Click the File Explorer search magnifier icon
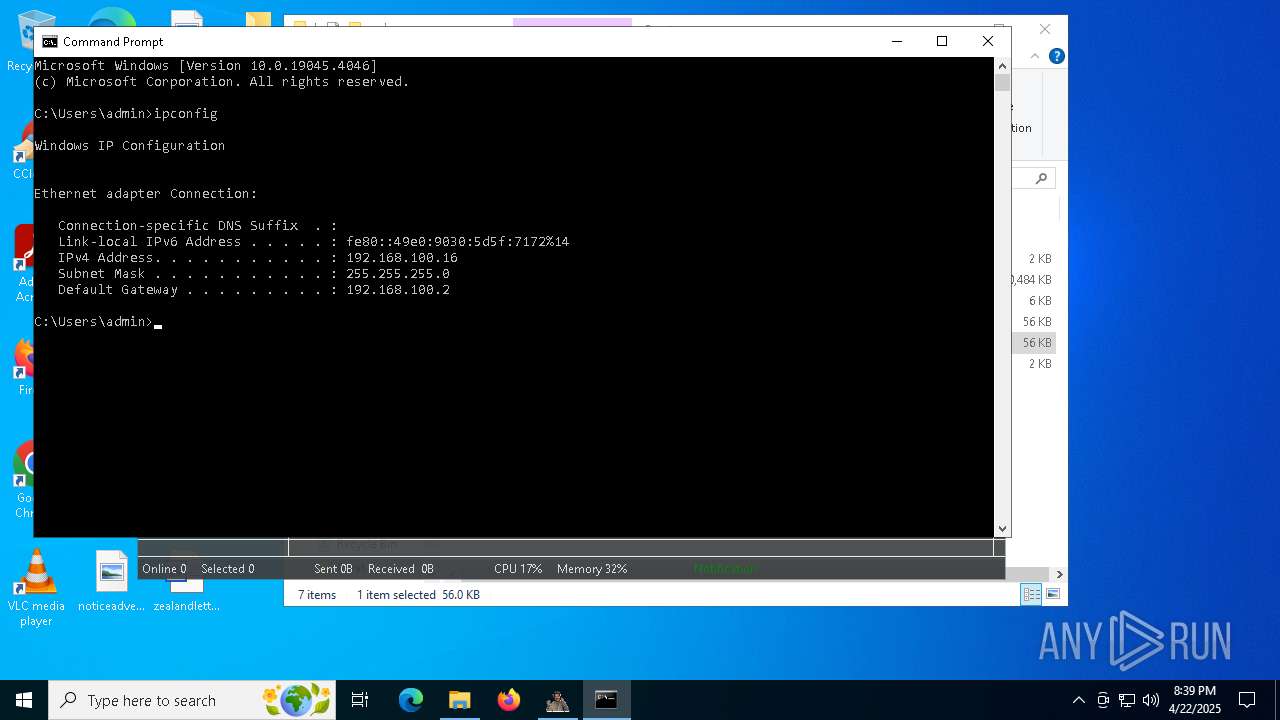The height and width of the screenshot is (720, 1280). pos(1041,179)
